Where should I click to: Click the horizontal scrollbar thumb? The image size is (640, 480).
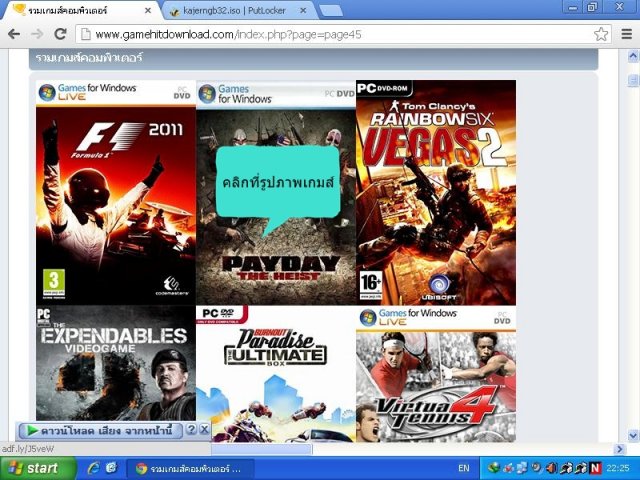(262, 449)
